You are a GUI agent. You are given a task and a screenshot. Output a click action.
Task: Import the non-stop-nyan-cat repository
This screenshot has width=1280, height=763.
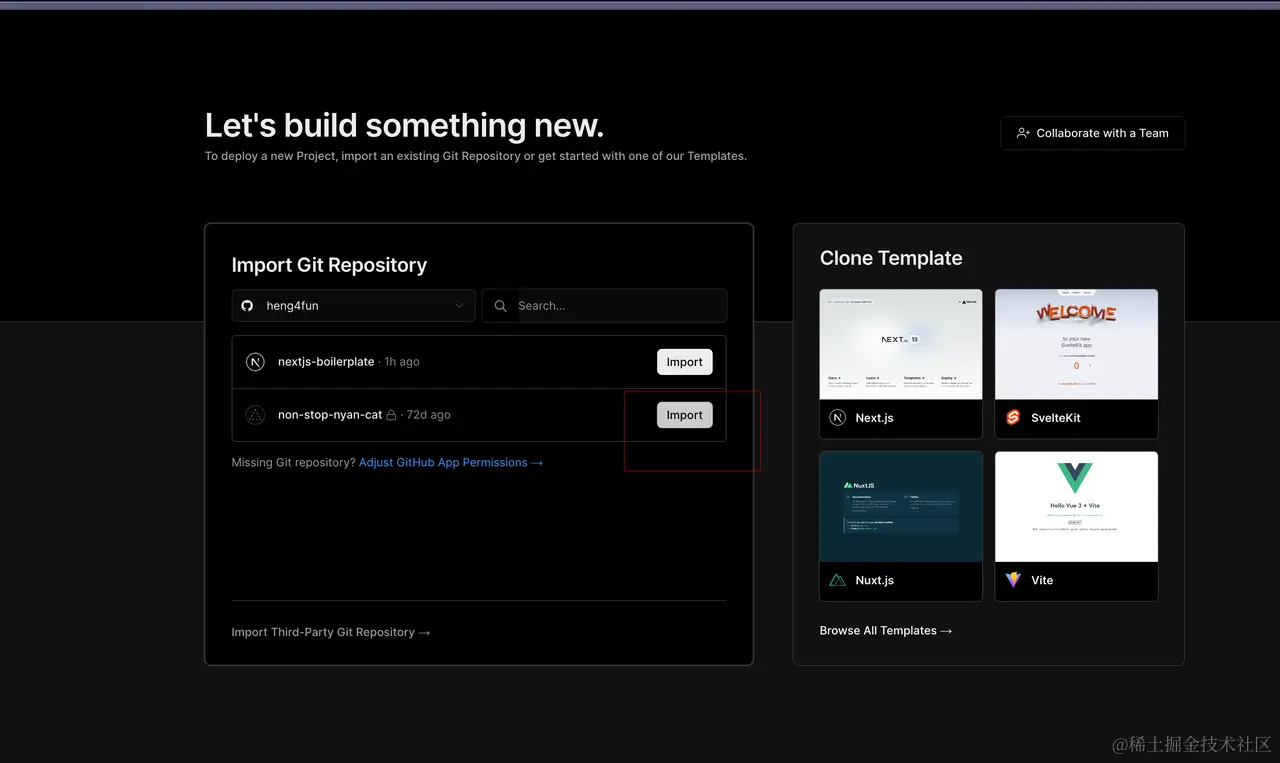(685, 415)
